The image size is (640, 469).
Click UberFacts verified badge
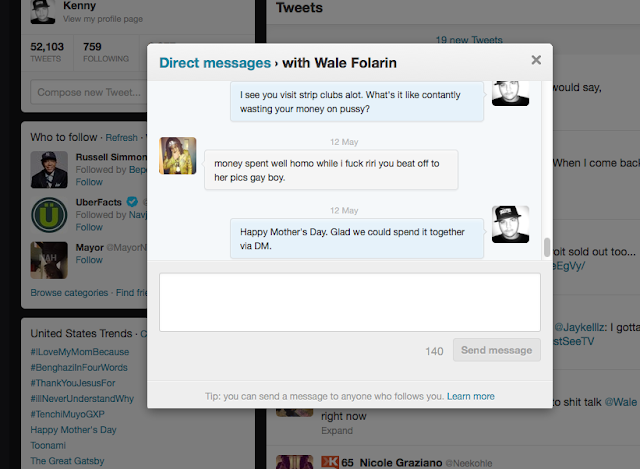point(132,202)
